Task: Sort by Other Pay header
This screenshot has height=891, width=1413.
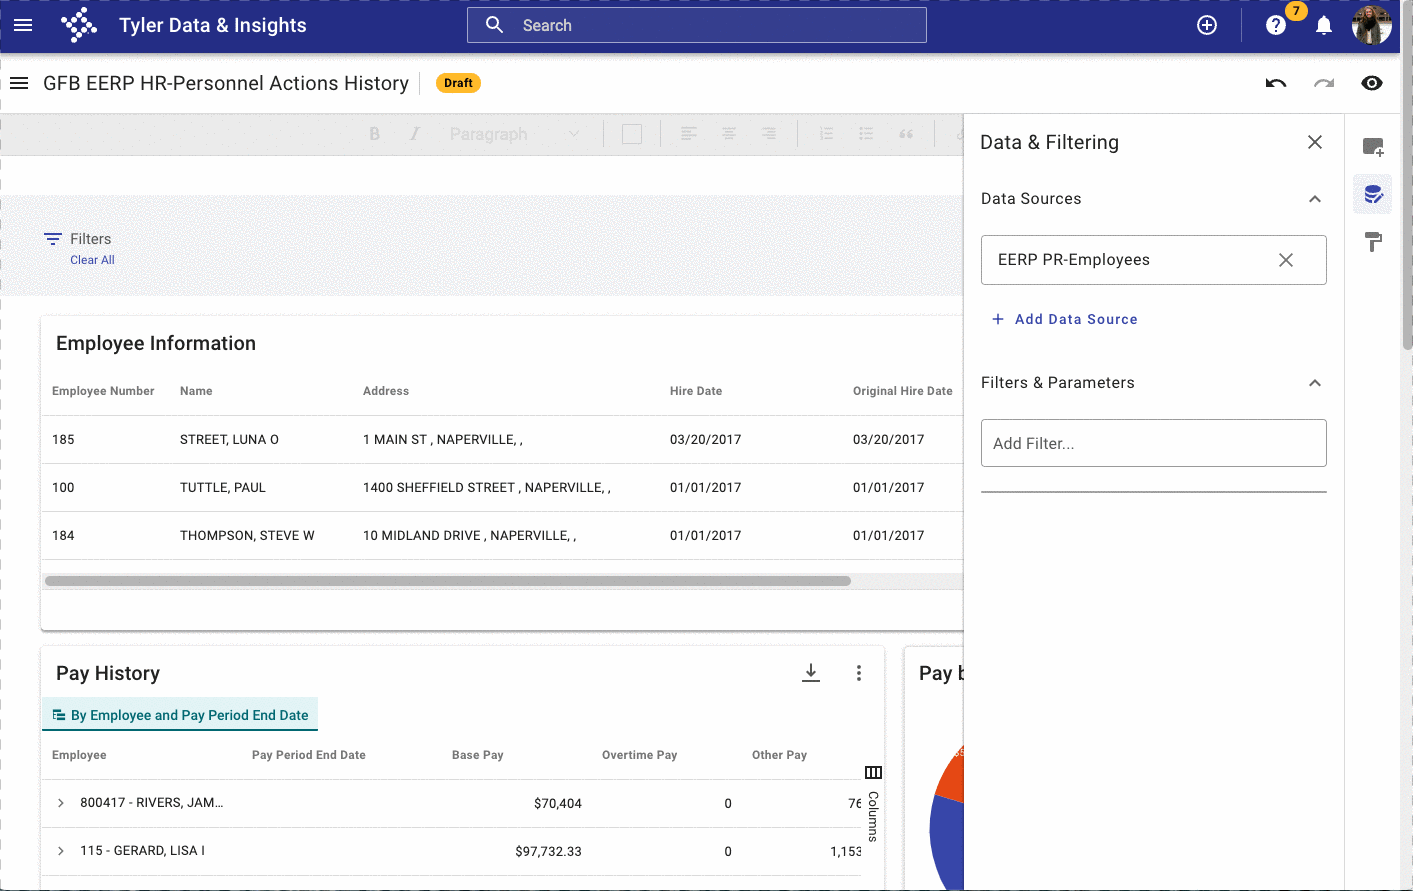Action: click(779, 755)
